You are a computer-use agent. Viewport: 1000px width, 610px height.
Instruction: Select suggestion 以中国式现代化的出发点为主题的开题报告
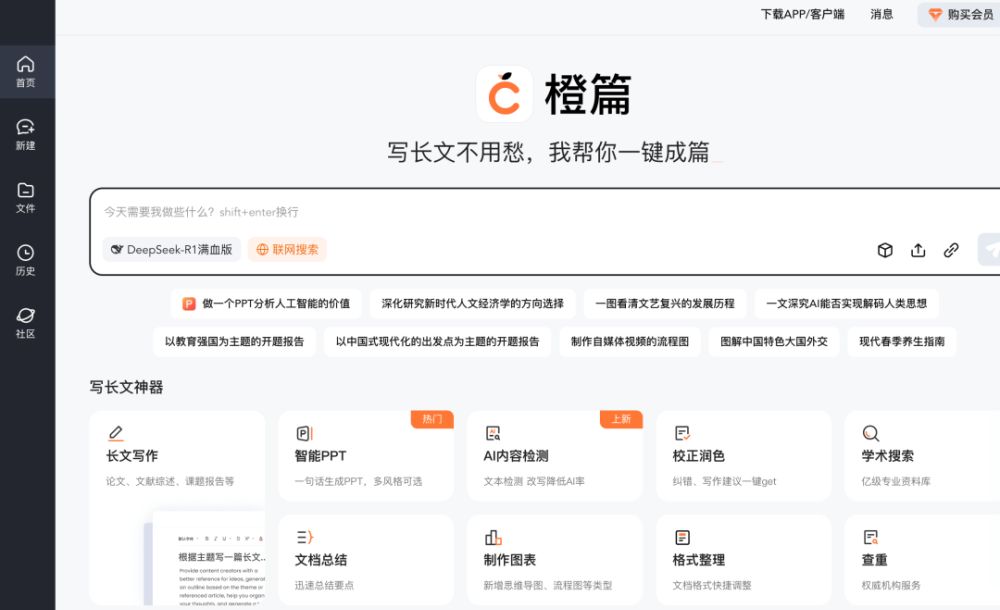pyautogui.click(x=438, y=341)
